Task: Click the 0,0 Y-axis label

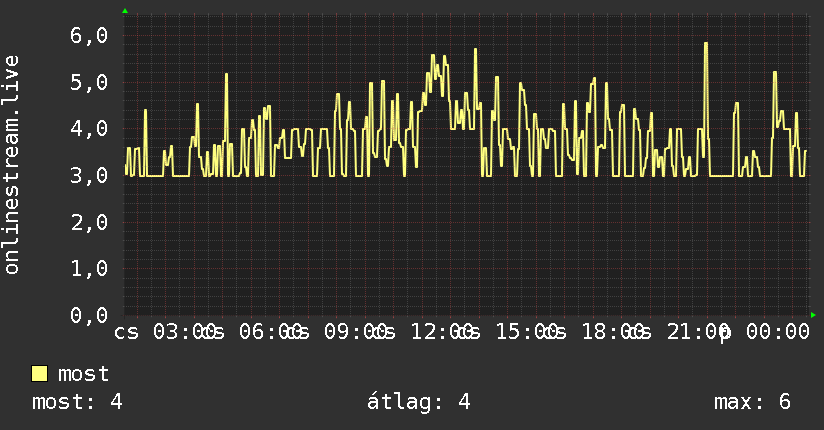Action: point(89,315)
